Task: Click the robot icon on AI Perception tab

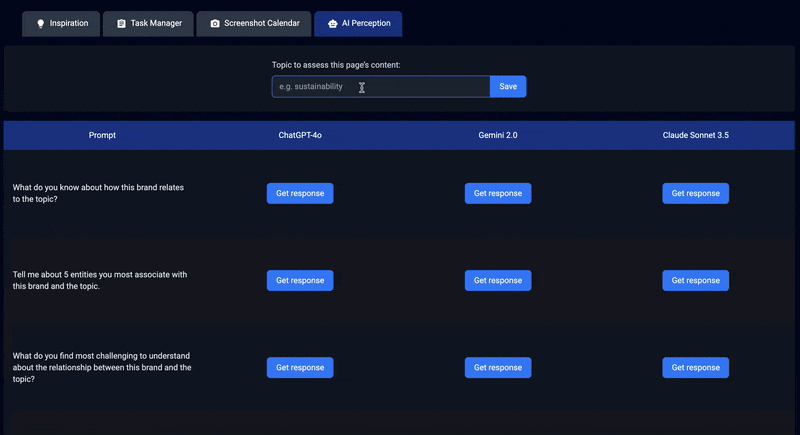Action: 333,23
